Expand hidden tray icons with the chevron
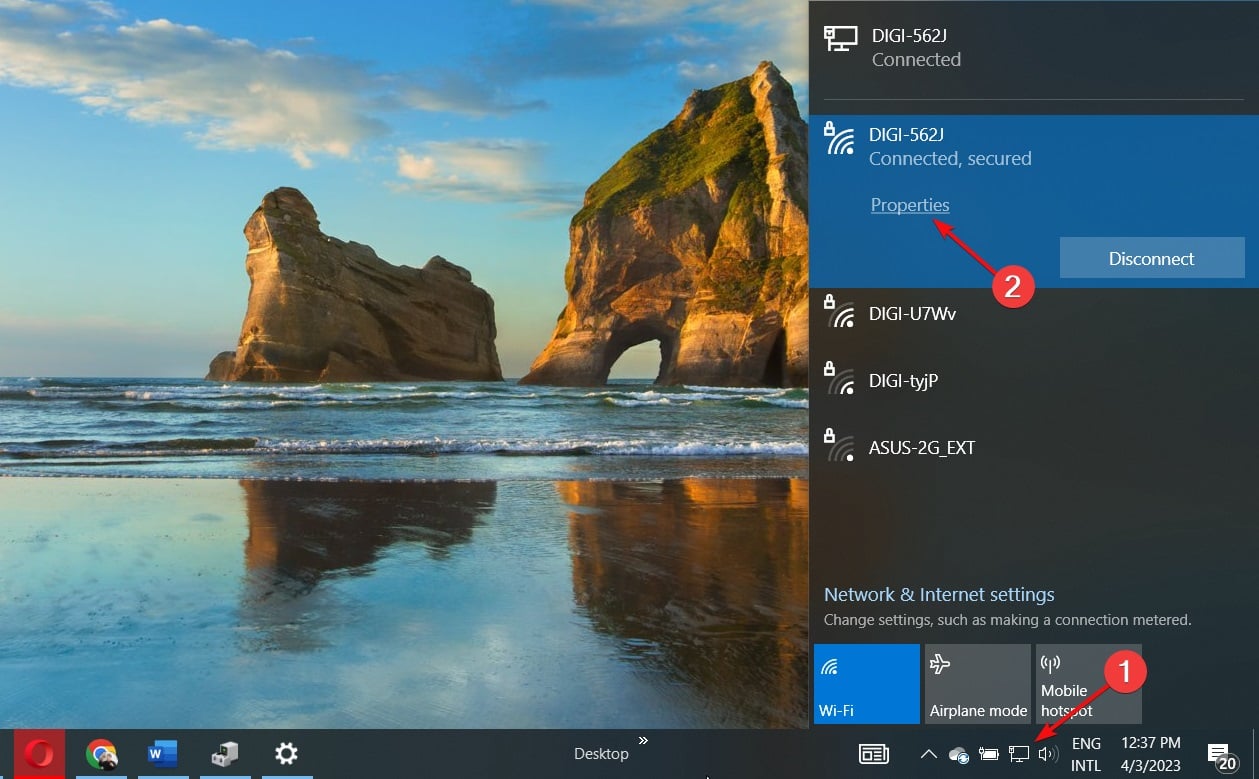 tap(928, 754)
